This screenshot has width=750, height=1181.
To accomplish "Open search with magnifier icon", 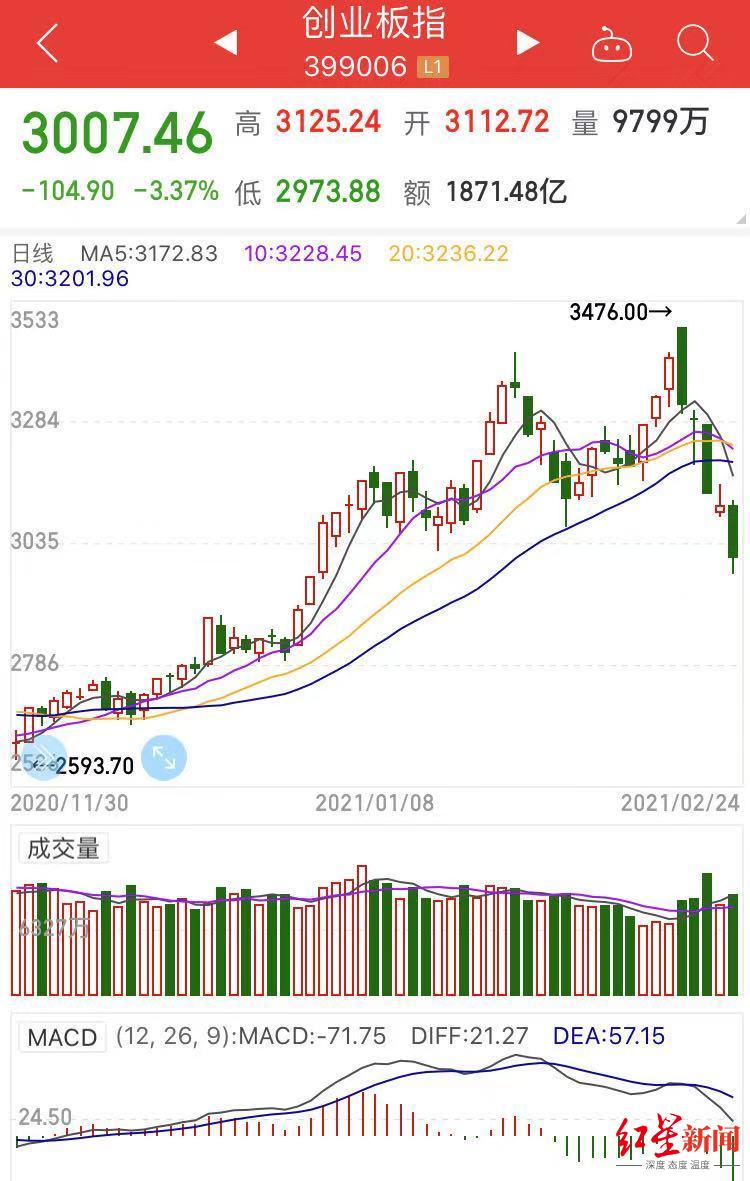I will coord(694,42).
